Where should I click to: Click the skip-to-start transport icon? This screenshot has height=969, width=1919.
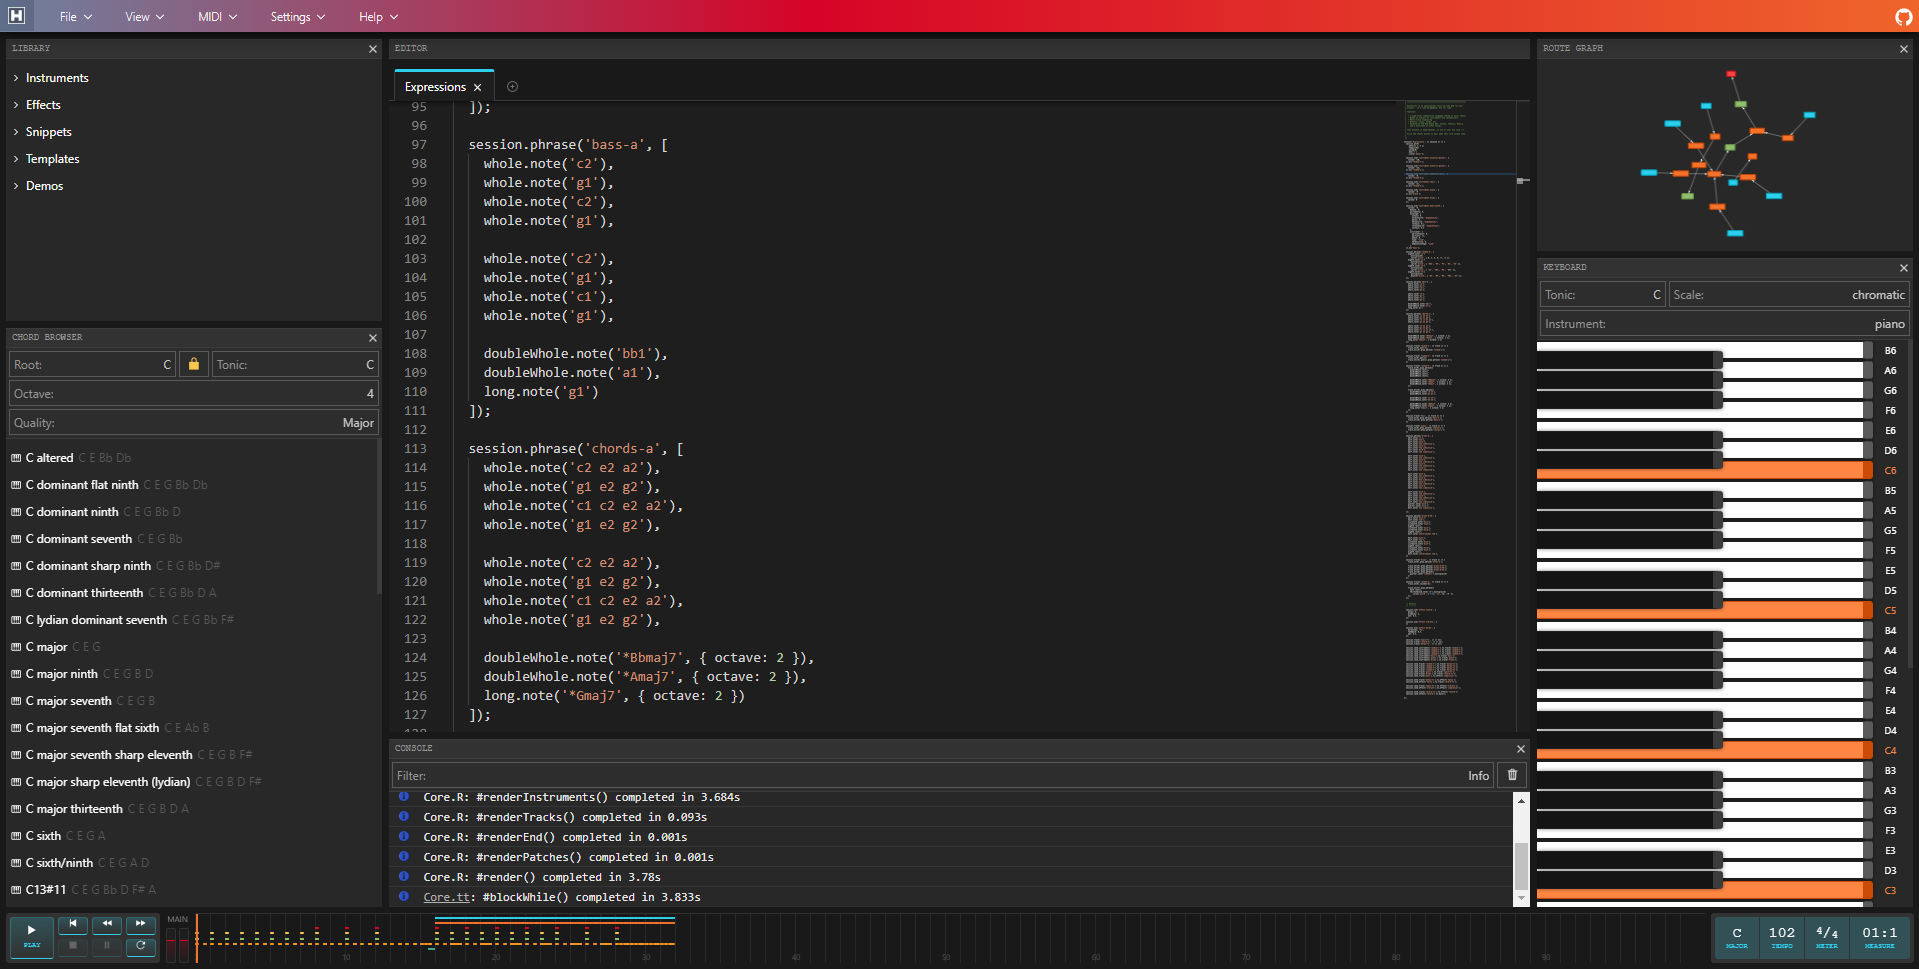coord(73,924)
